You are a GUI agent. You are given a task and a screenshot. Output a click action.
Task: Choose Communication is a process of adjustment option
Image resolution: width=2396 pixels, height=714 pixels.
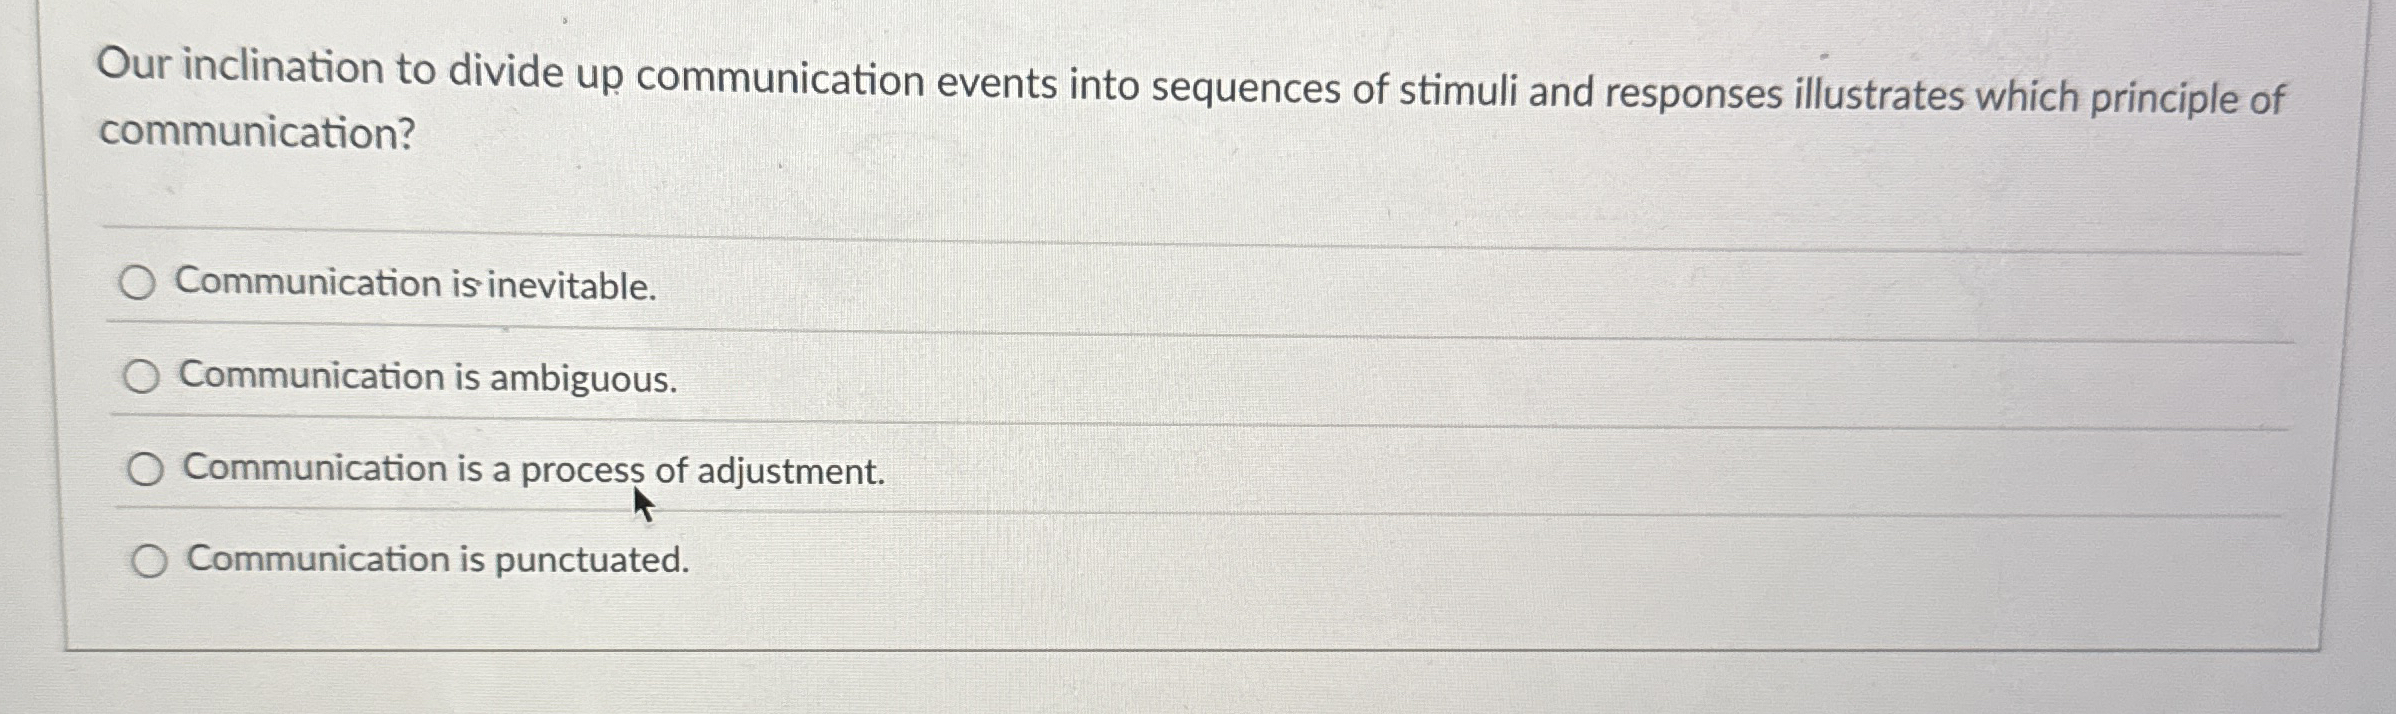click(x=146, y=468)
